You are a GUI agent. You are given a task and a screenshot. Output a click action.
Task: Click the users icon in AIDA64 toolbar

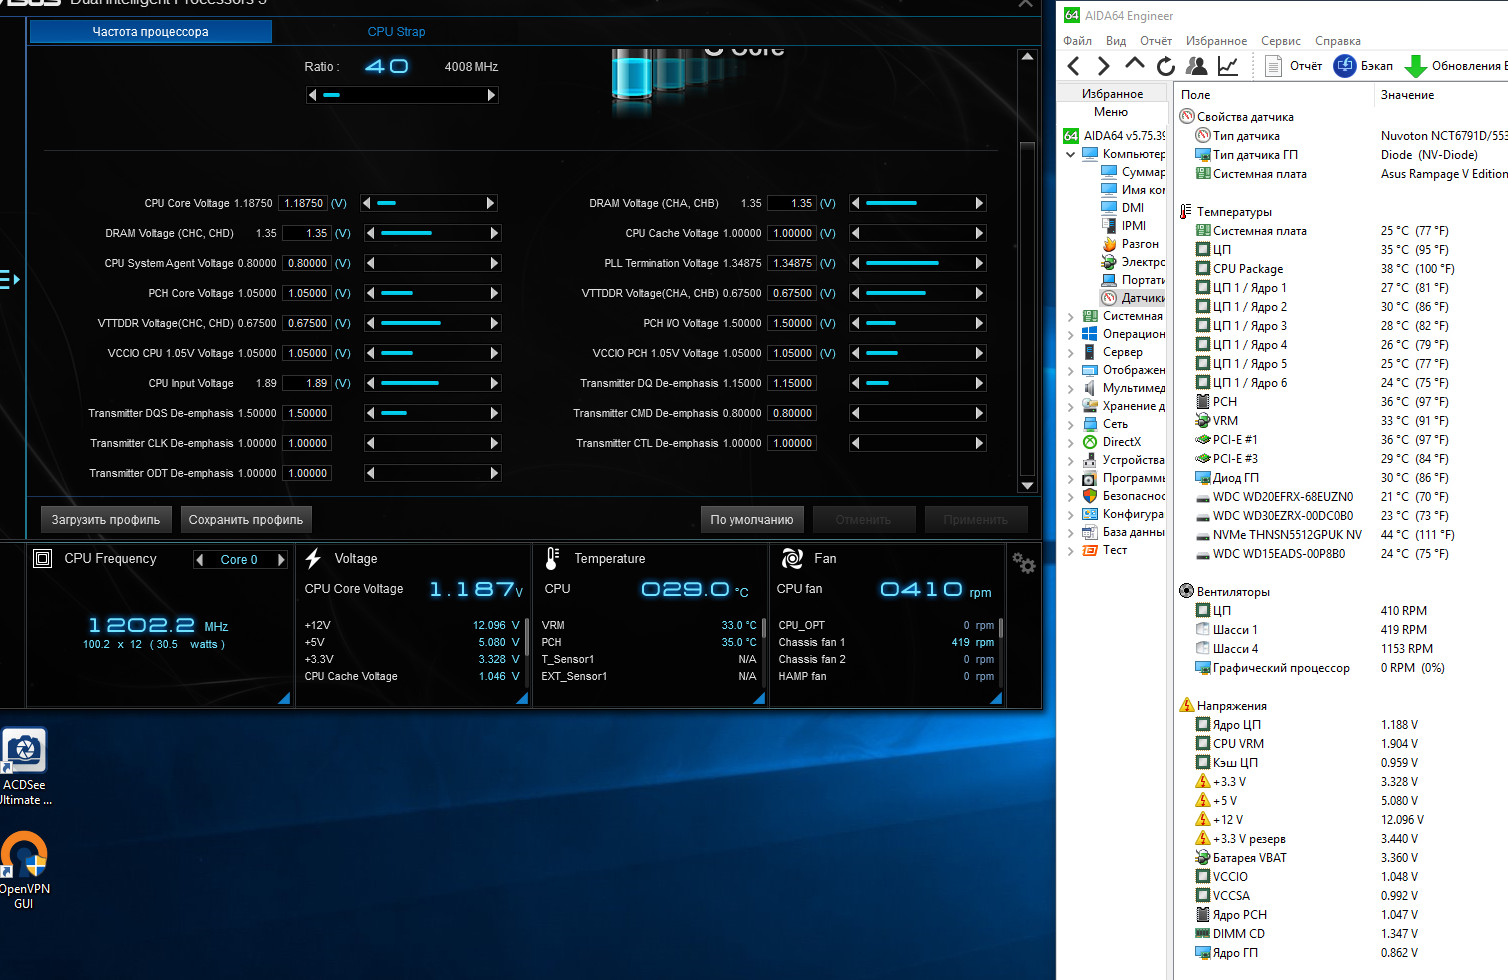coord(1196,66)
